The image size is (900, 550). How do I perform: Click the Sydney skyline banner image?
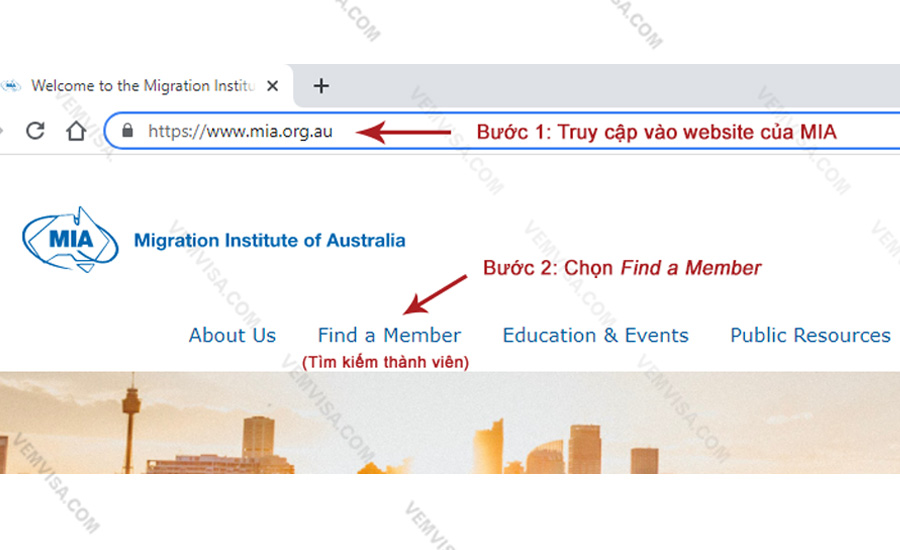(450, 423)
